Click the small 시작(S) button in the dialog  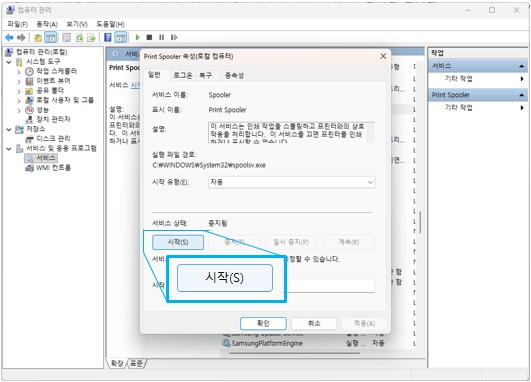[x=178, y=242]
